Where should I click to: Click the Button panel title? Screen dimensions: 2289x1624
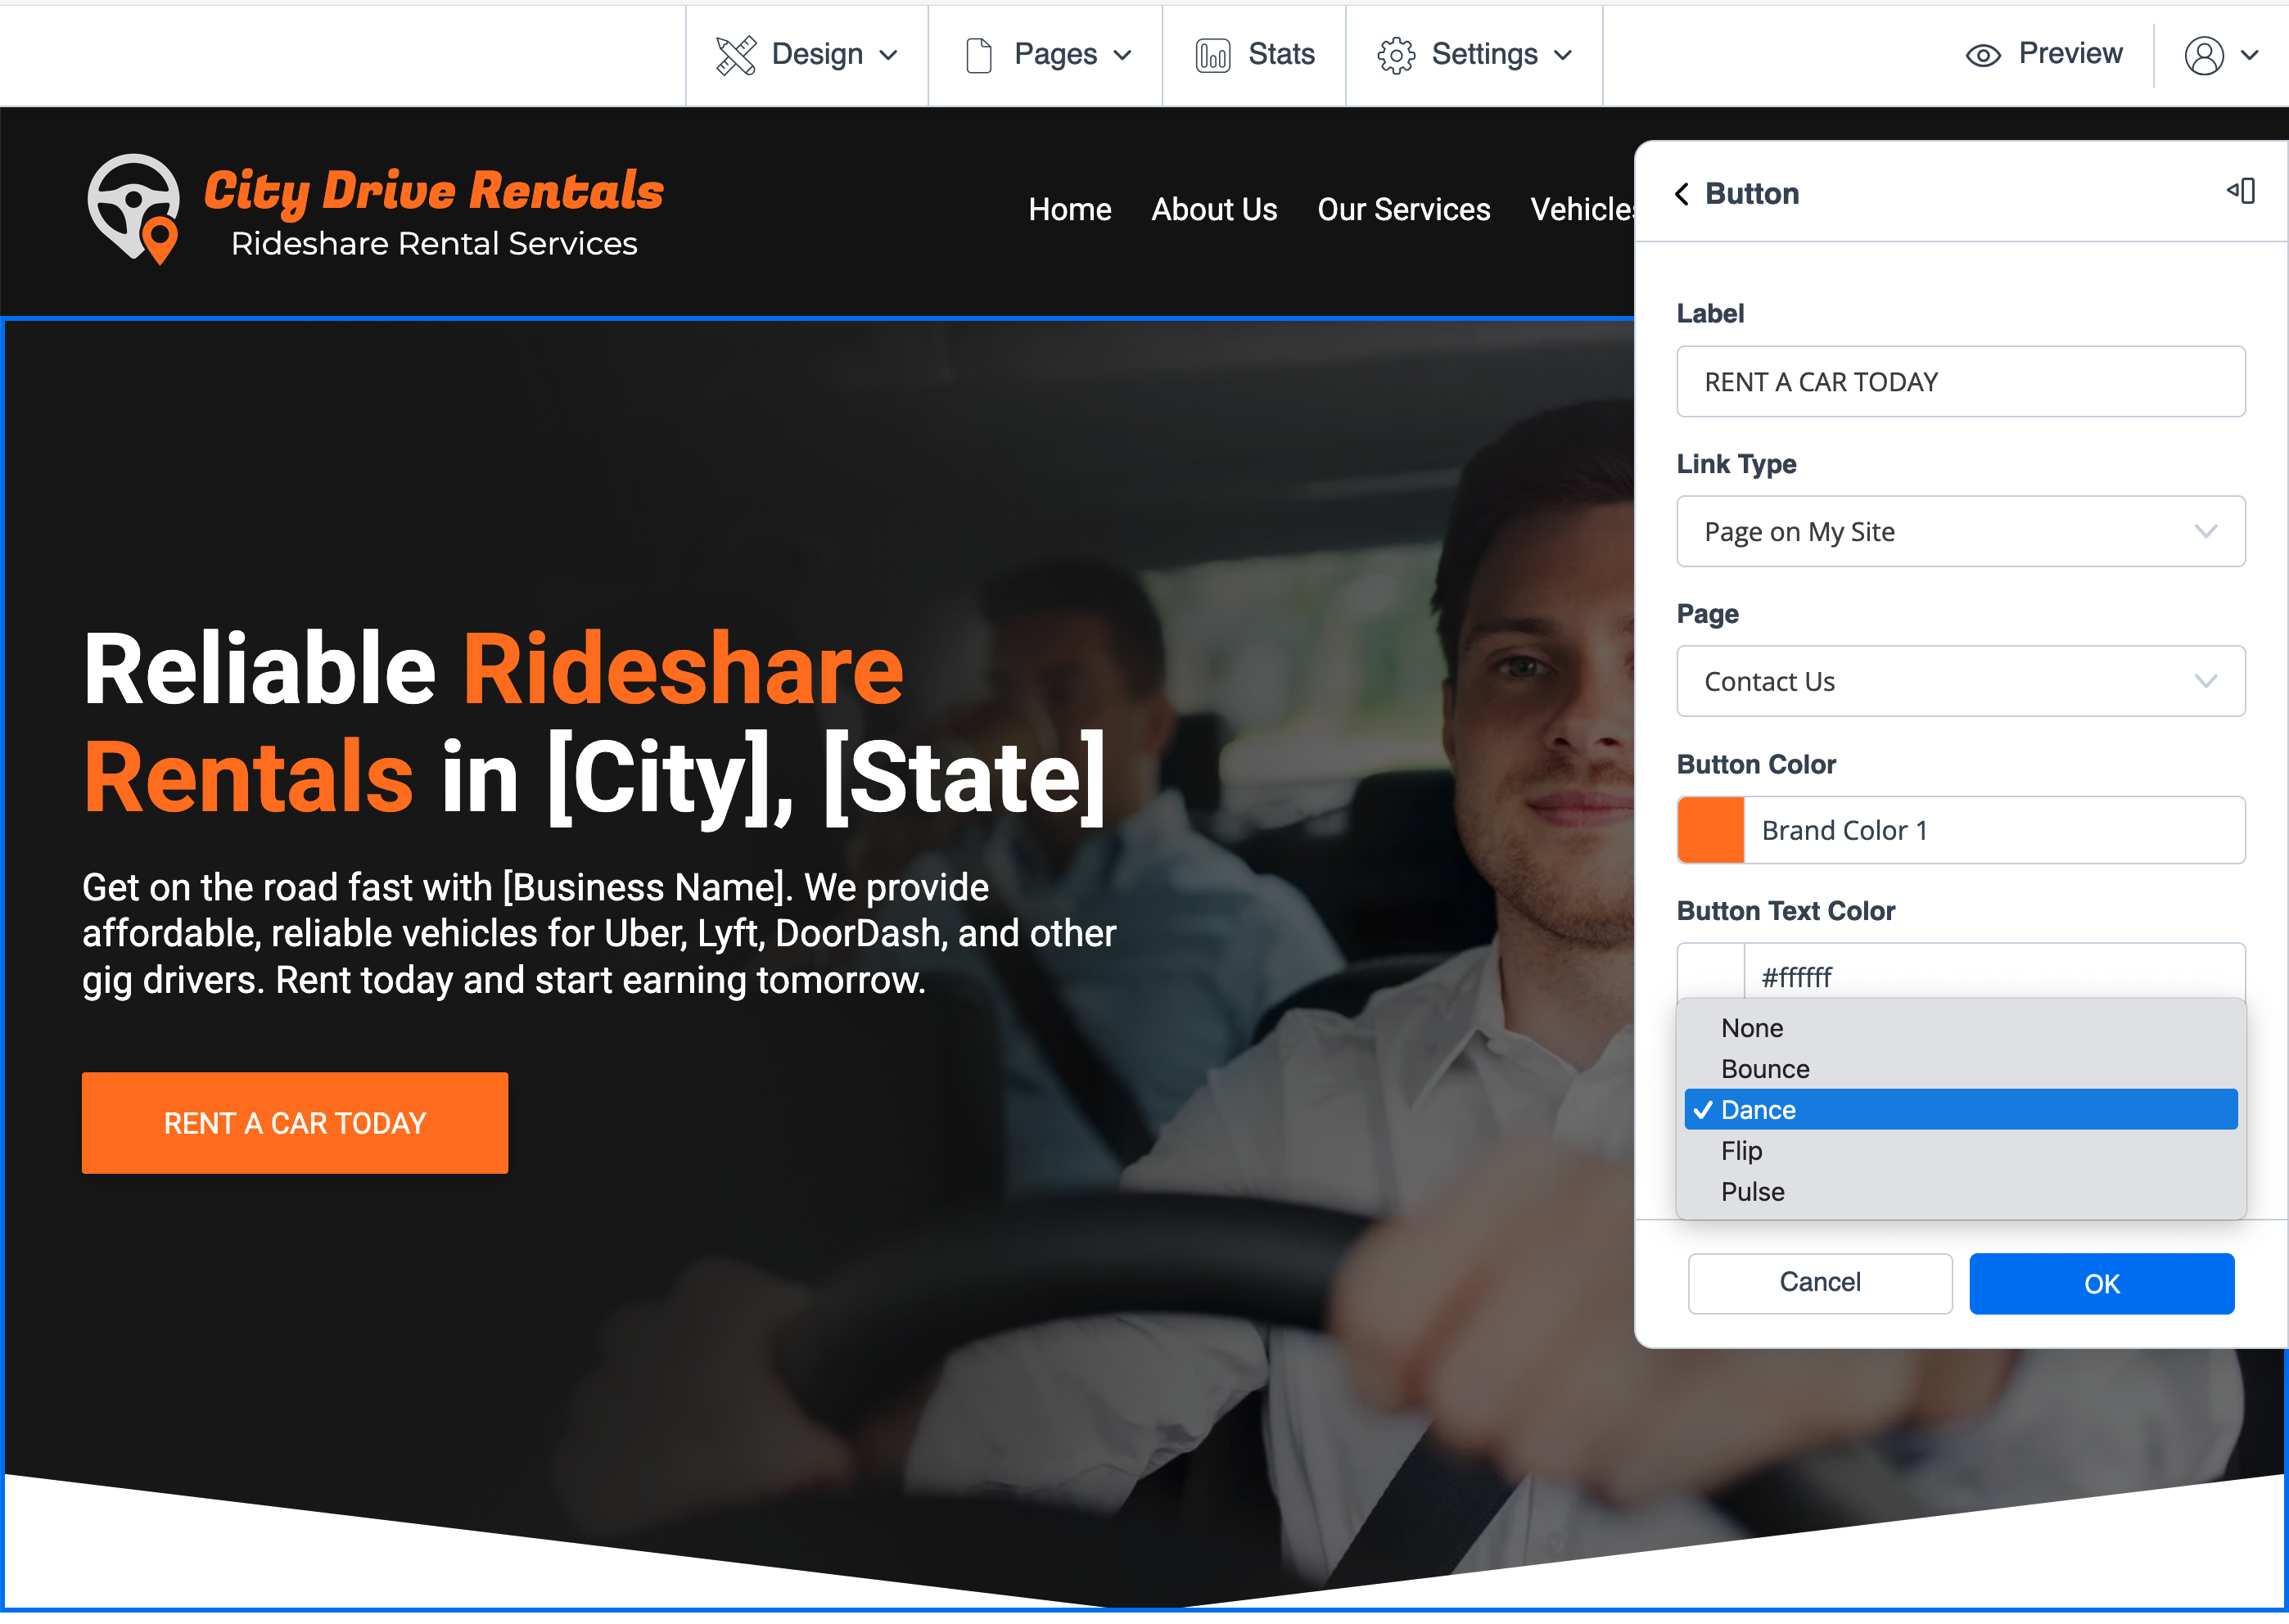pos(1752,193)
